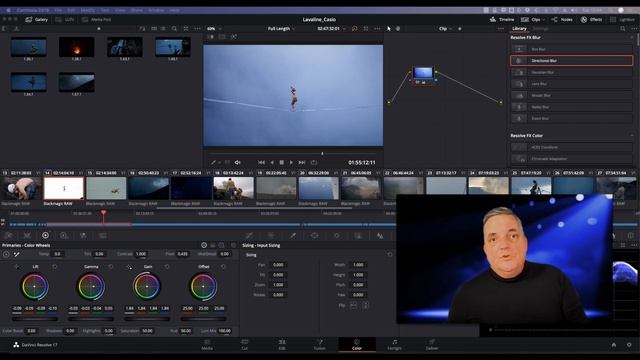Click the search icon in gallery toolbar

(x=174, y=29)
